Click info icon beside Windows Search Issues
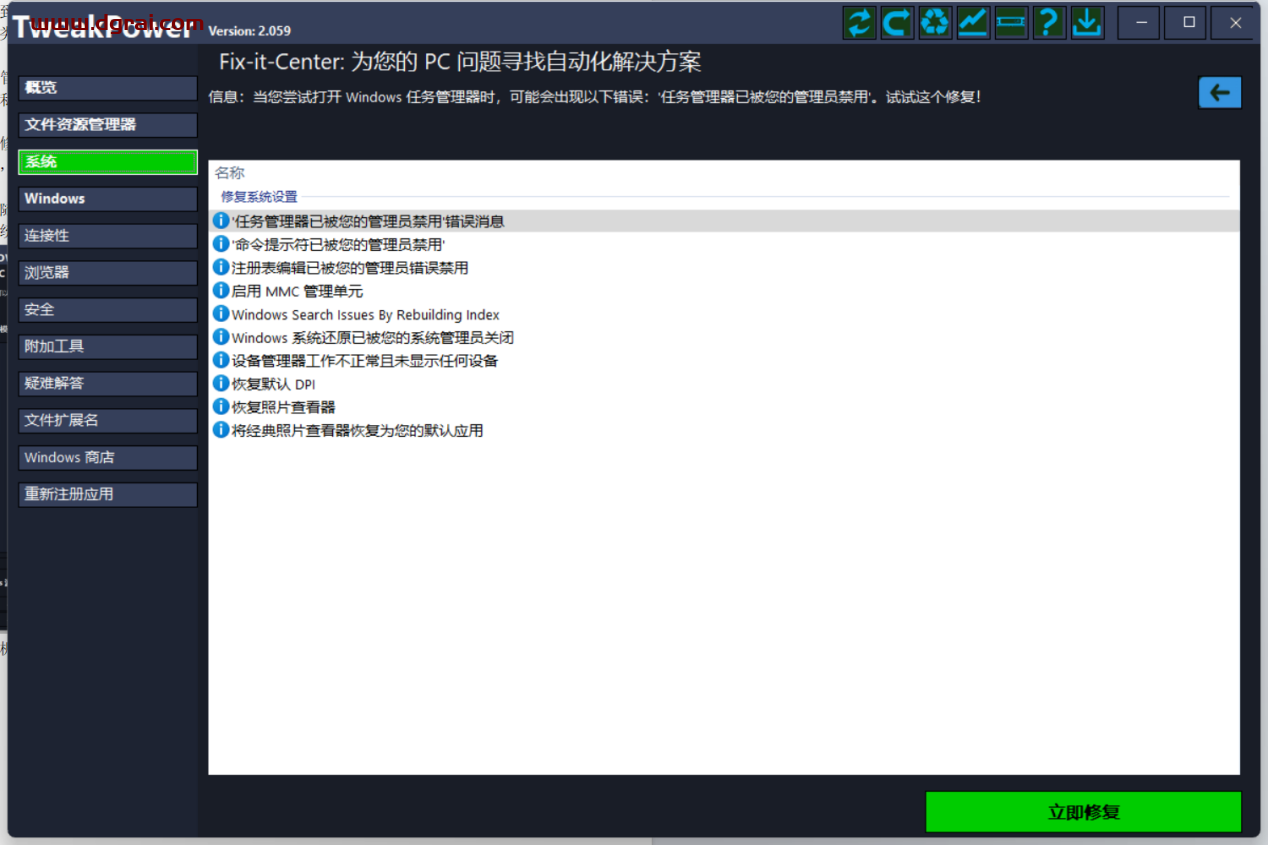 [x=221, y=314]
